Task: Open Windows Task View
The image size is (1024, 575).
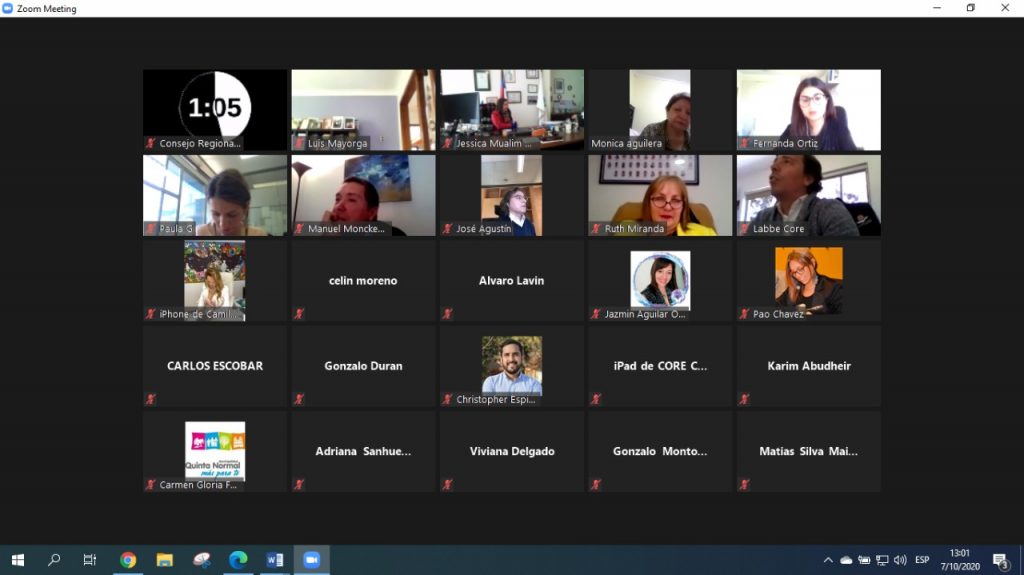Action: point(90,560)
